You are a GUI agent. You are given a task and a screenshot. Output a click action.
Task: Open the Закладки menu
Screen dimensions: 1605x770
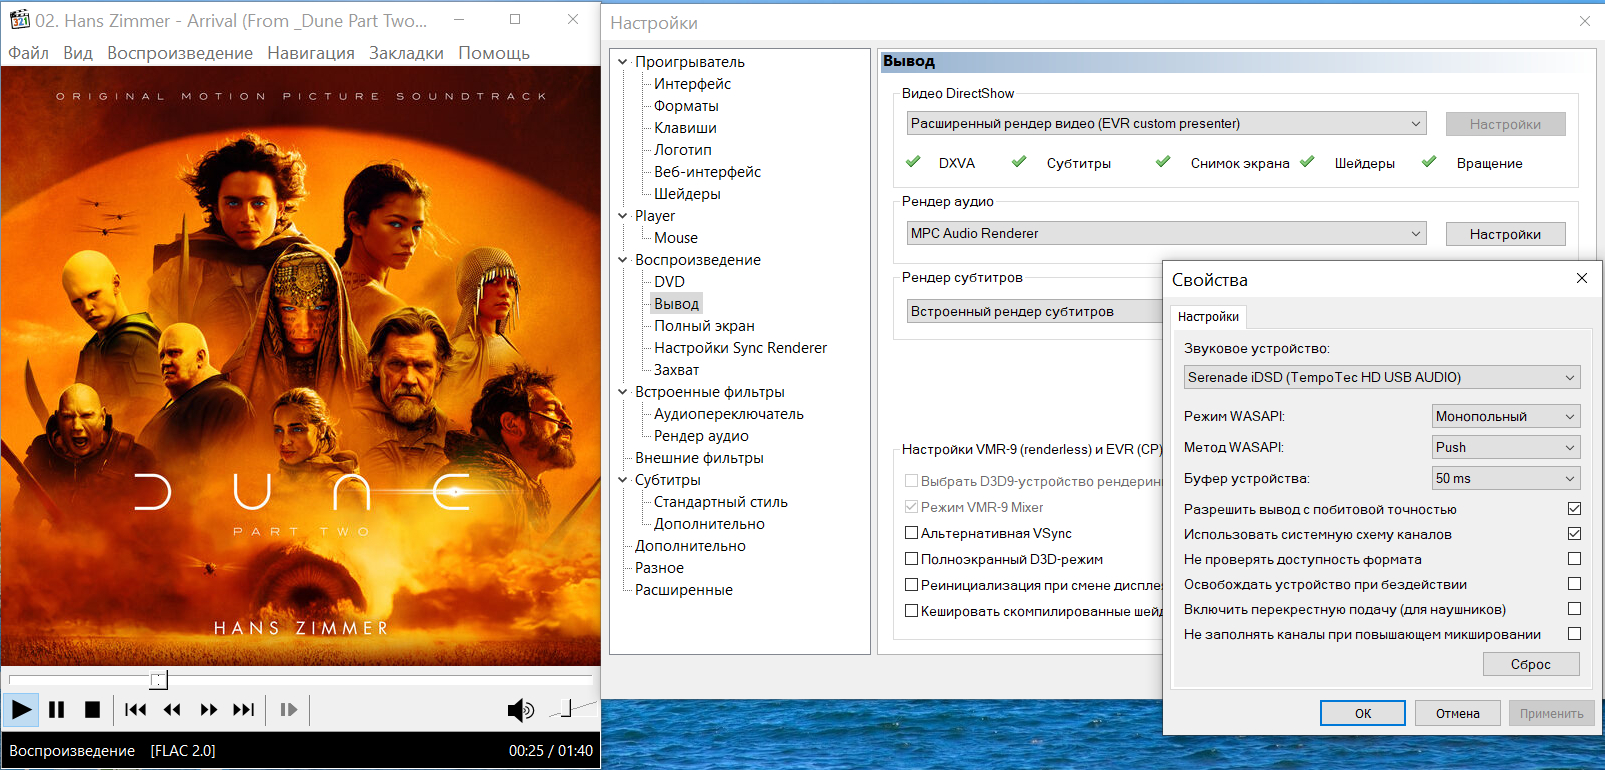pyautogui.click(x=406, y=53)
